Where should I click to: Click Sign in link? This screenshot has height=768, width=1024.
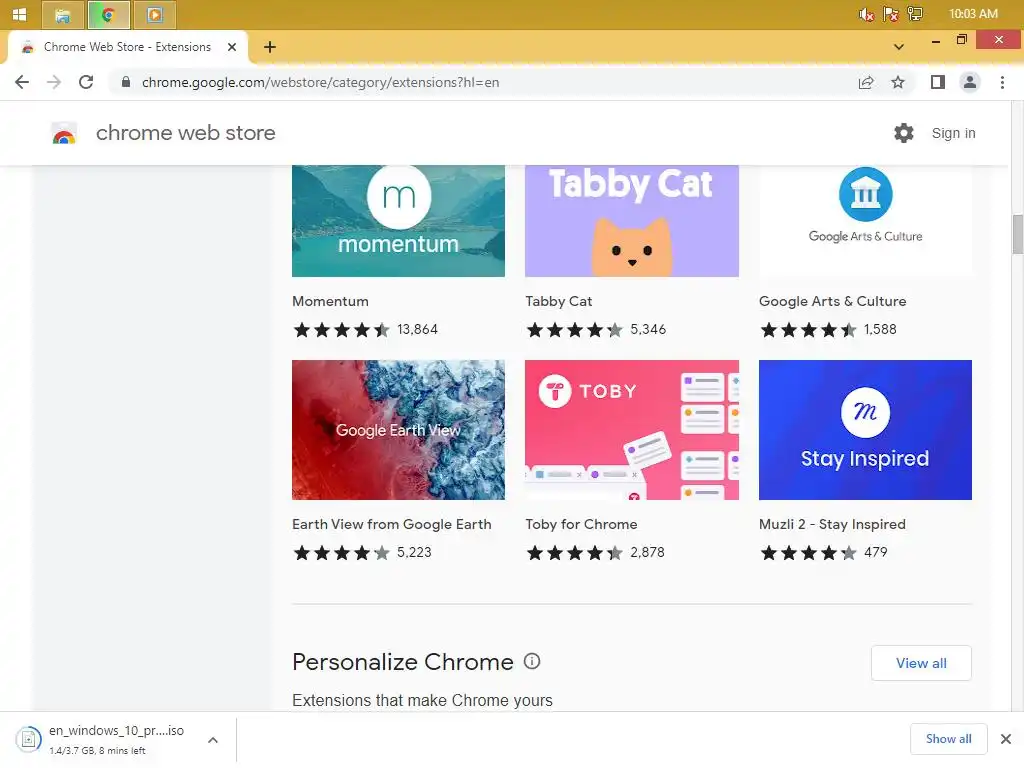click(953, 133)
